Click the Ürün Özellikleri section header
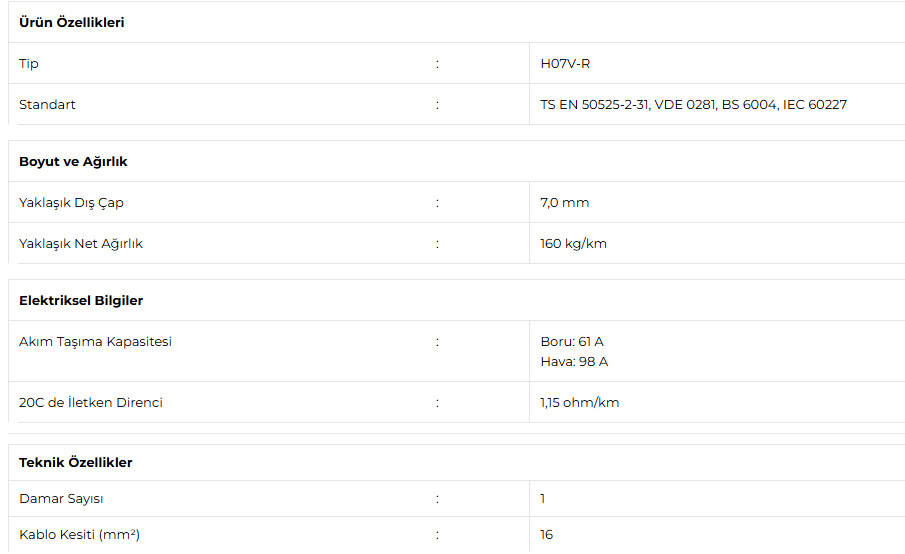Viewport: 905px width, 554px height. pos(72,23)
